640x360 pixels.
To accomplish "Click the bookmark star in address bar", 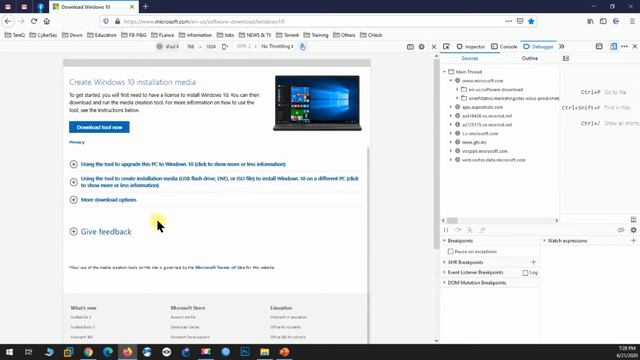I will click(531, 21).
